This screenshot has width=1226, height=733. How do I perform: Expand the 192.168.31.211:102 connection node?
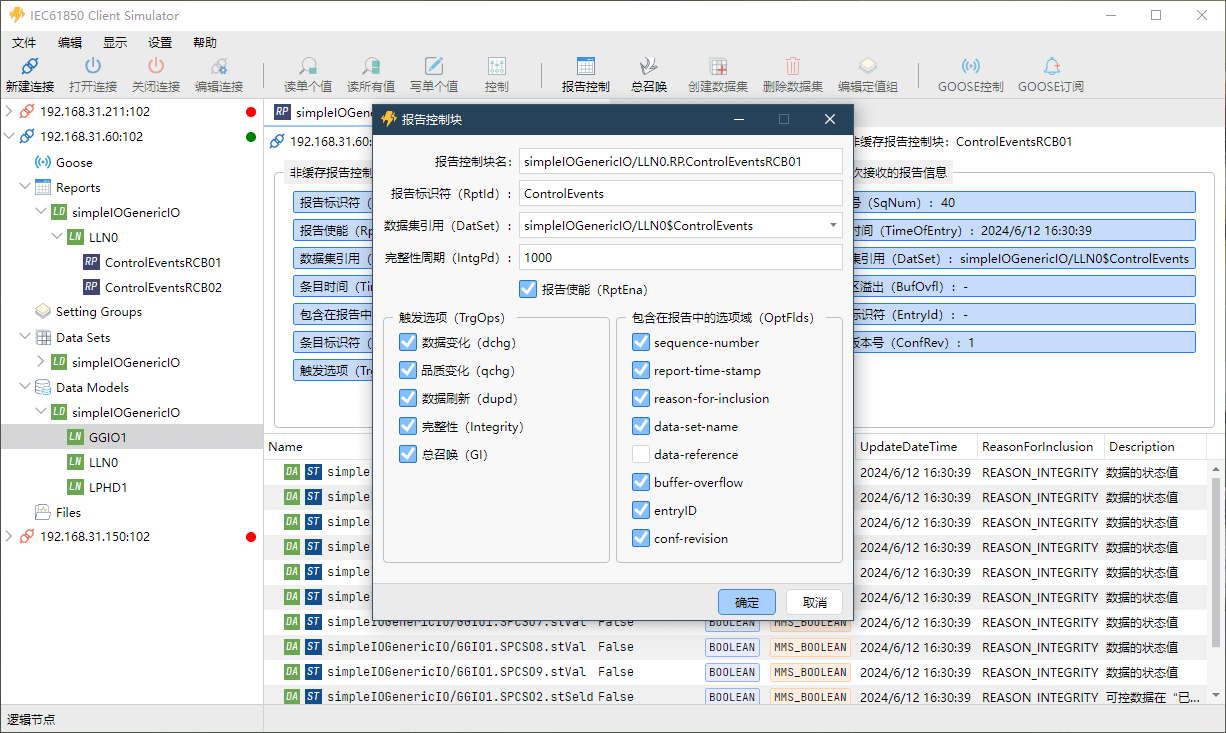(10, 111)
